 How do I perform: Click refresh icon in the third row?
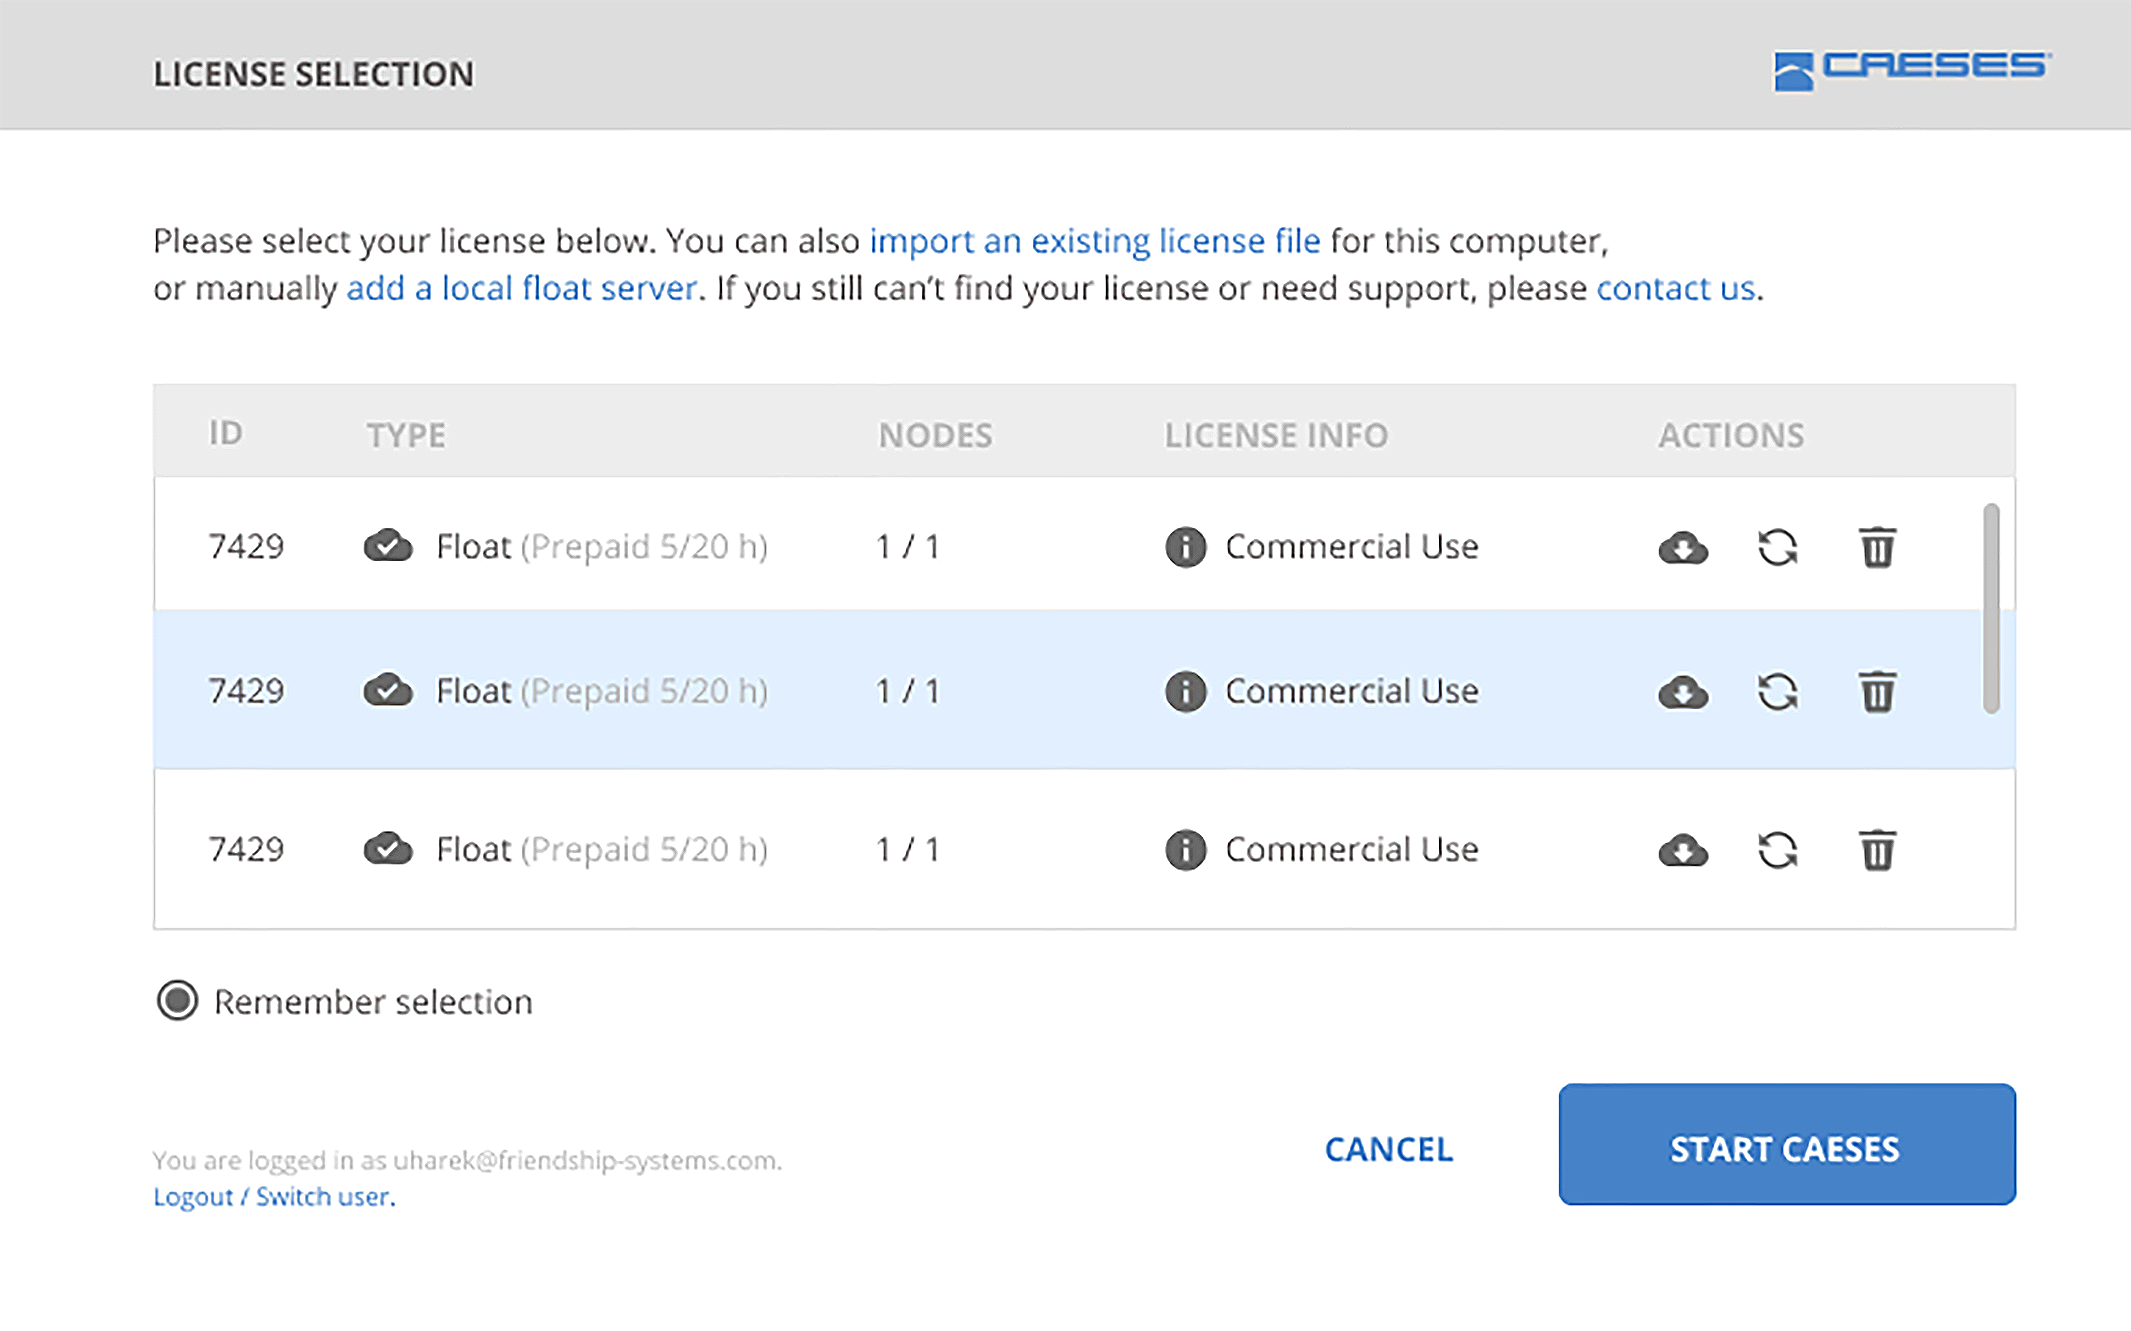click(x=1777, y=850)
